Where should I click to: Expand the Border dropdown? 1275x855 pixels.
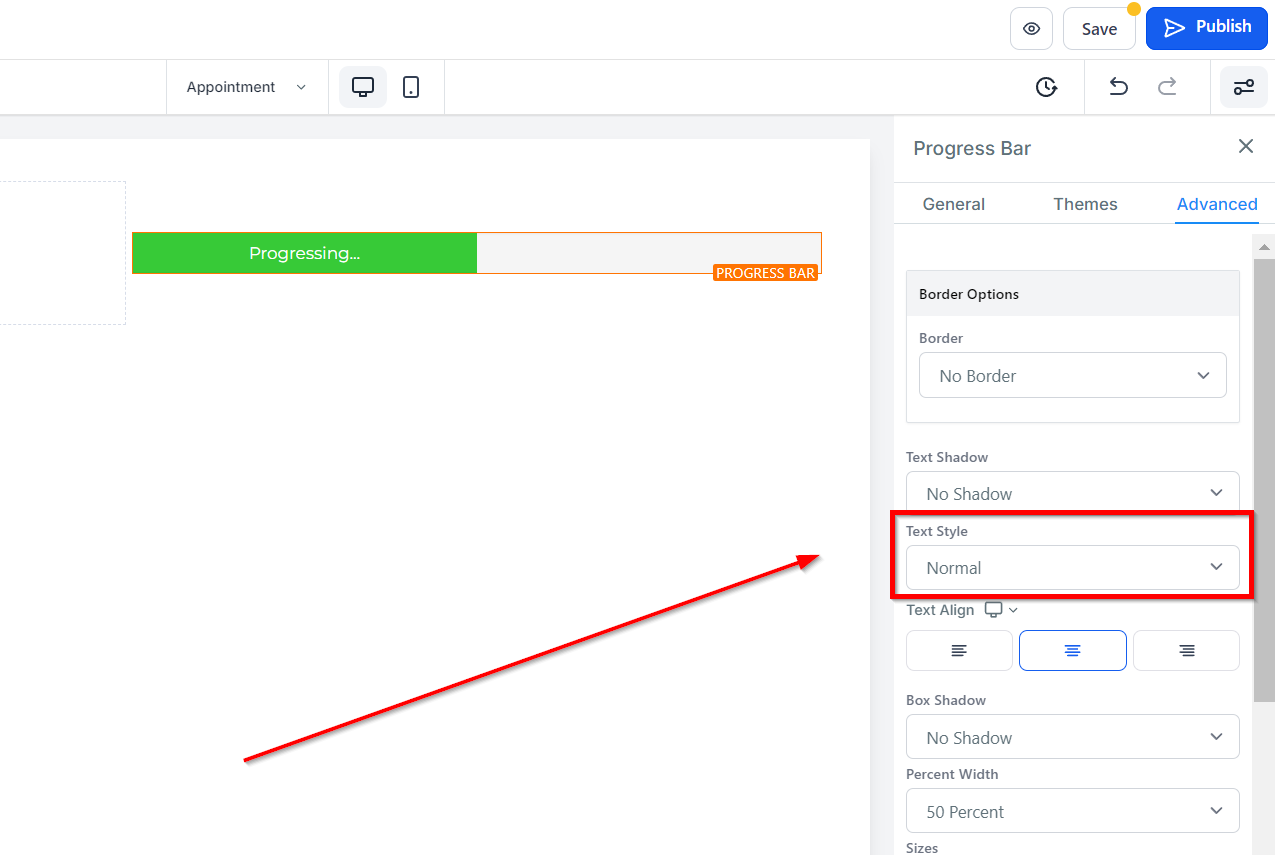click(1072, 376)
